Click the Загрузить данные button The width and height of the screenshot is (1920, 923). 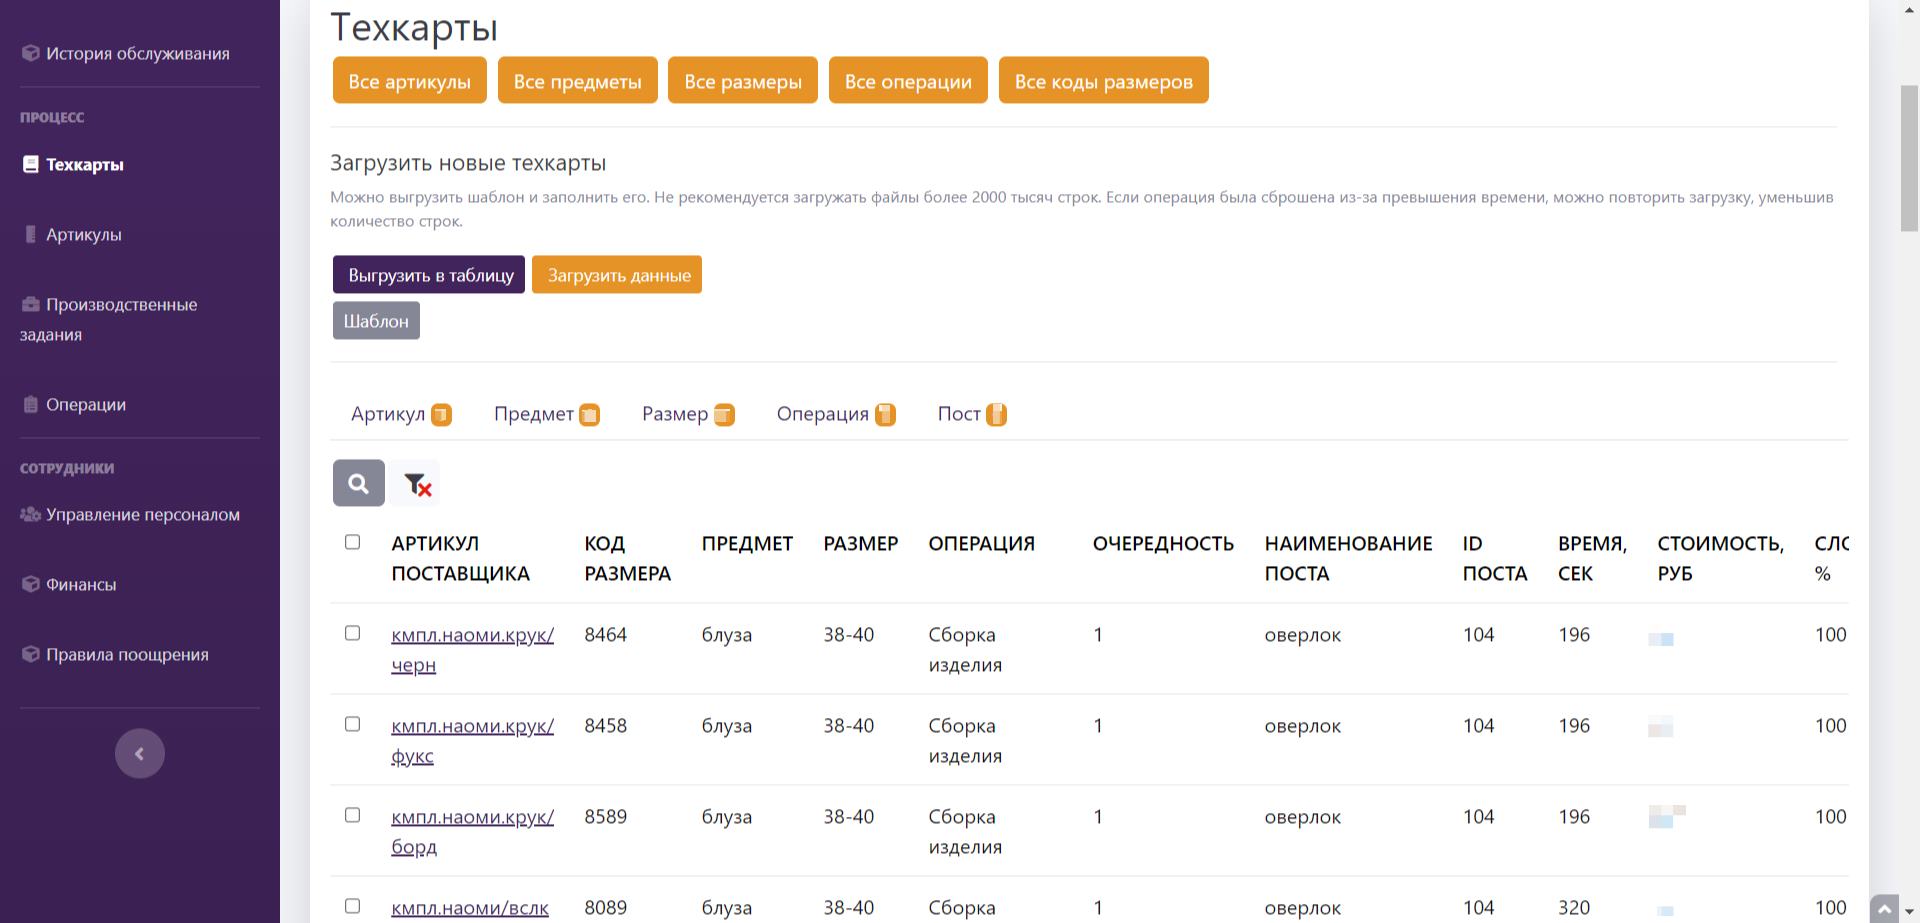coord(617,275)
